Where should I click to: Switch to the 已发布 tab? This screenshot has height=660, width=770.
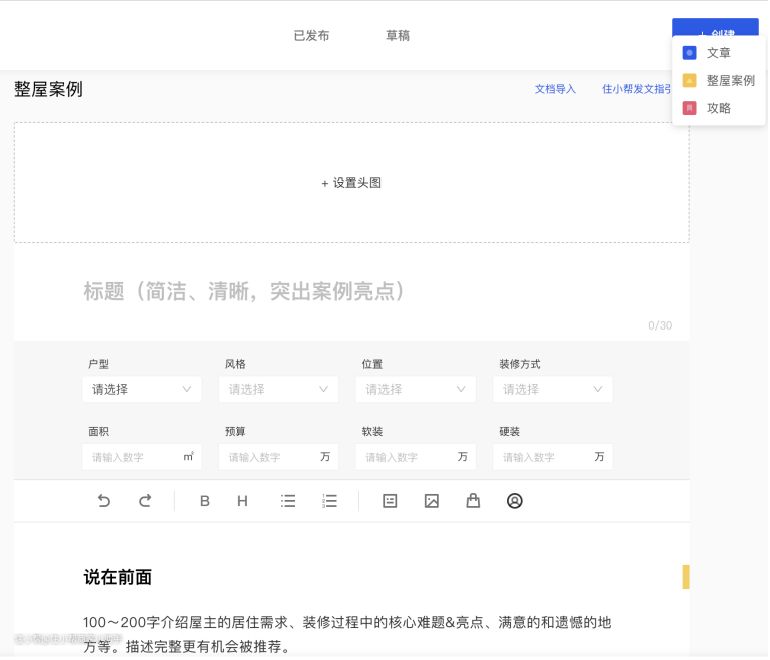311,36
